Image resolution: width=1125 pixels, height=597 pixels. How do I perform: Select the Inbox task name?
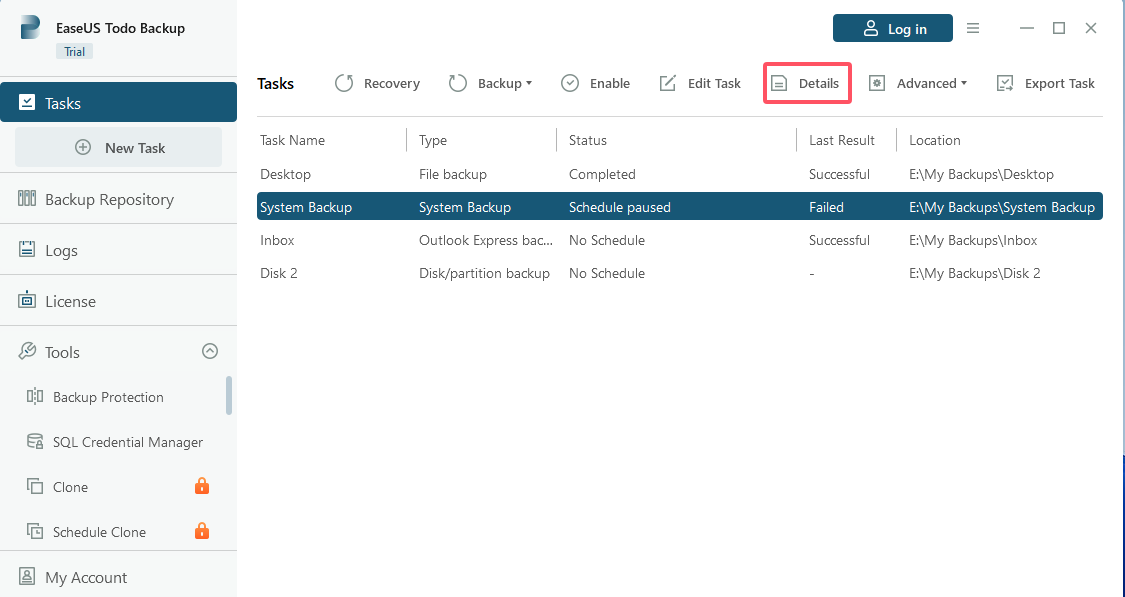(277, 240)
